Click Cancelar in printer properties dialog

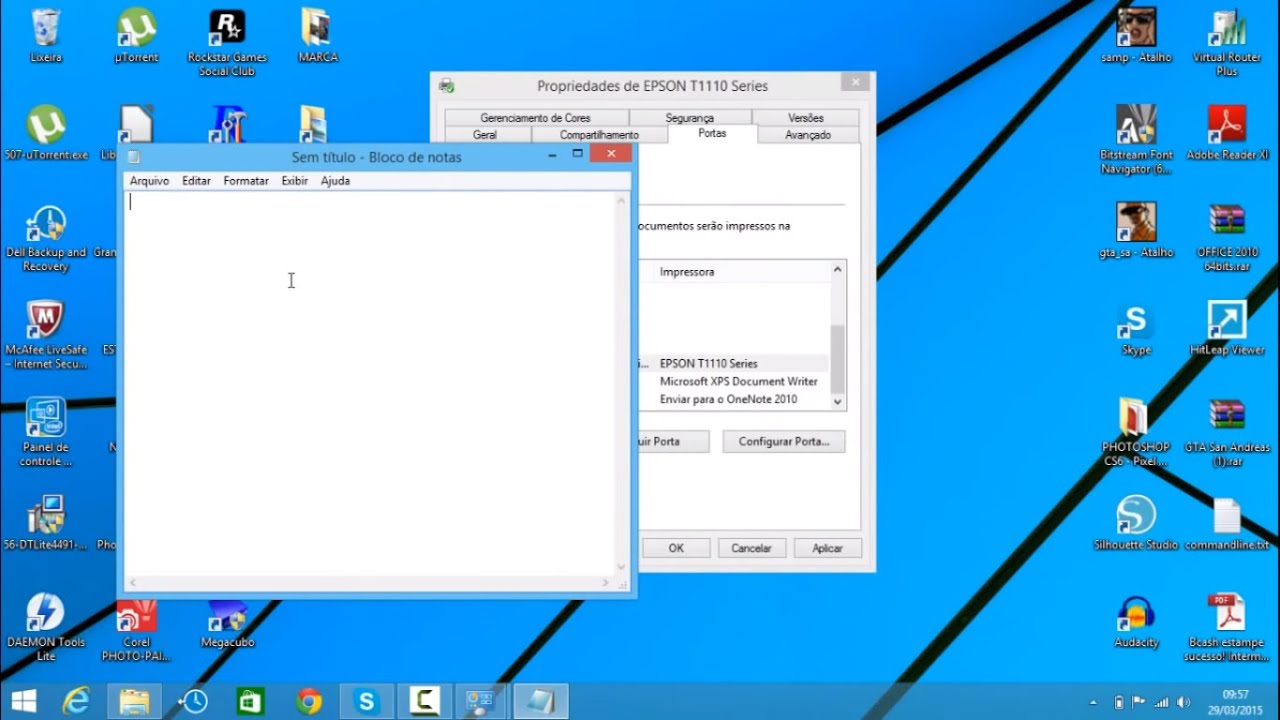coord(751,548)
